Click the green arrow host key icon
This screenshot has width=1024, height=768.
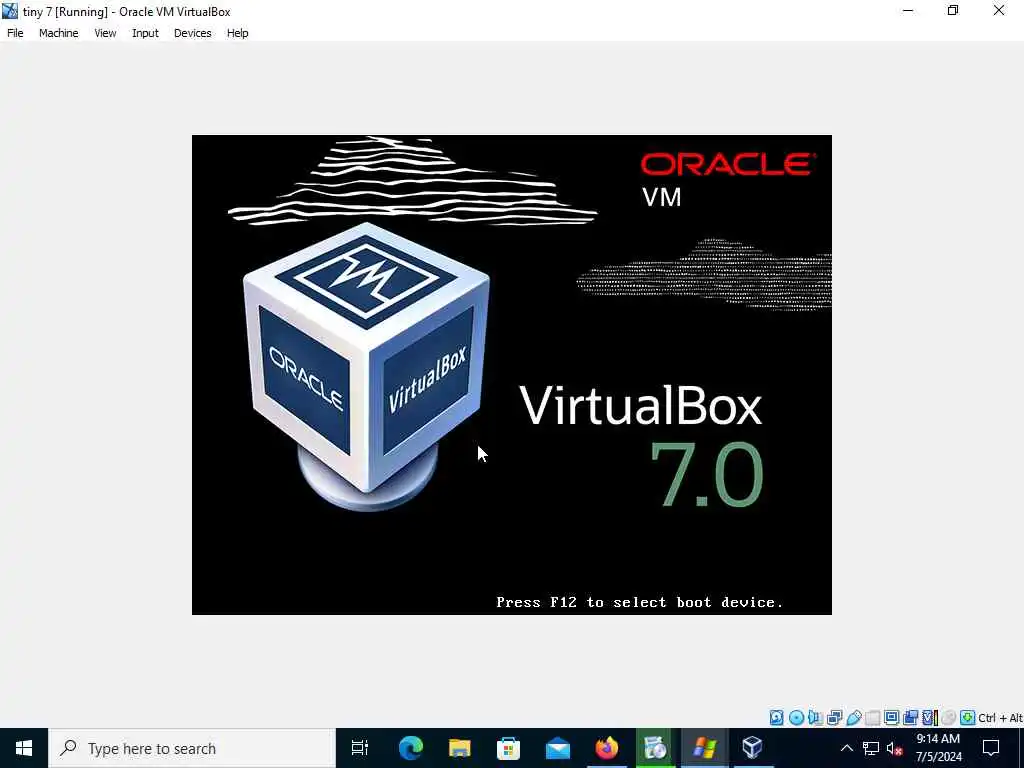pos(968,718)
